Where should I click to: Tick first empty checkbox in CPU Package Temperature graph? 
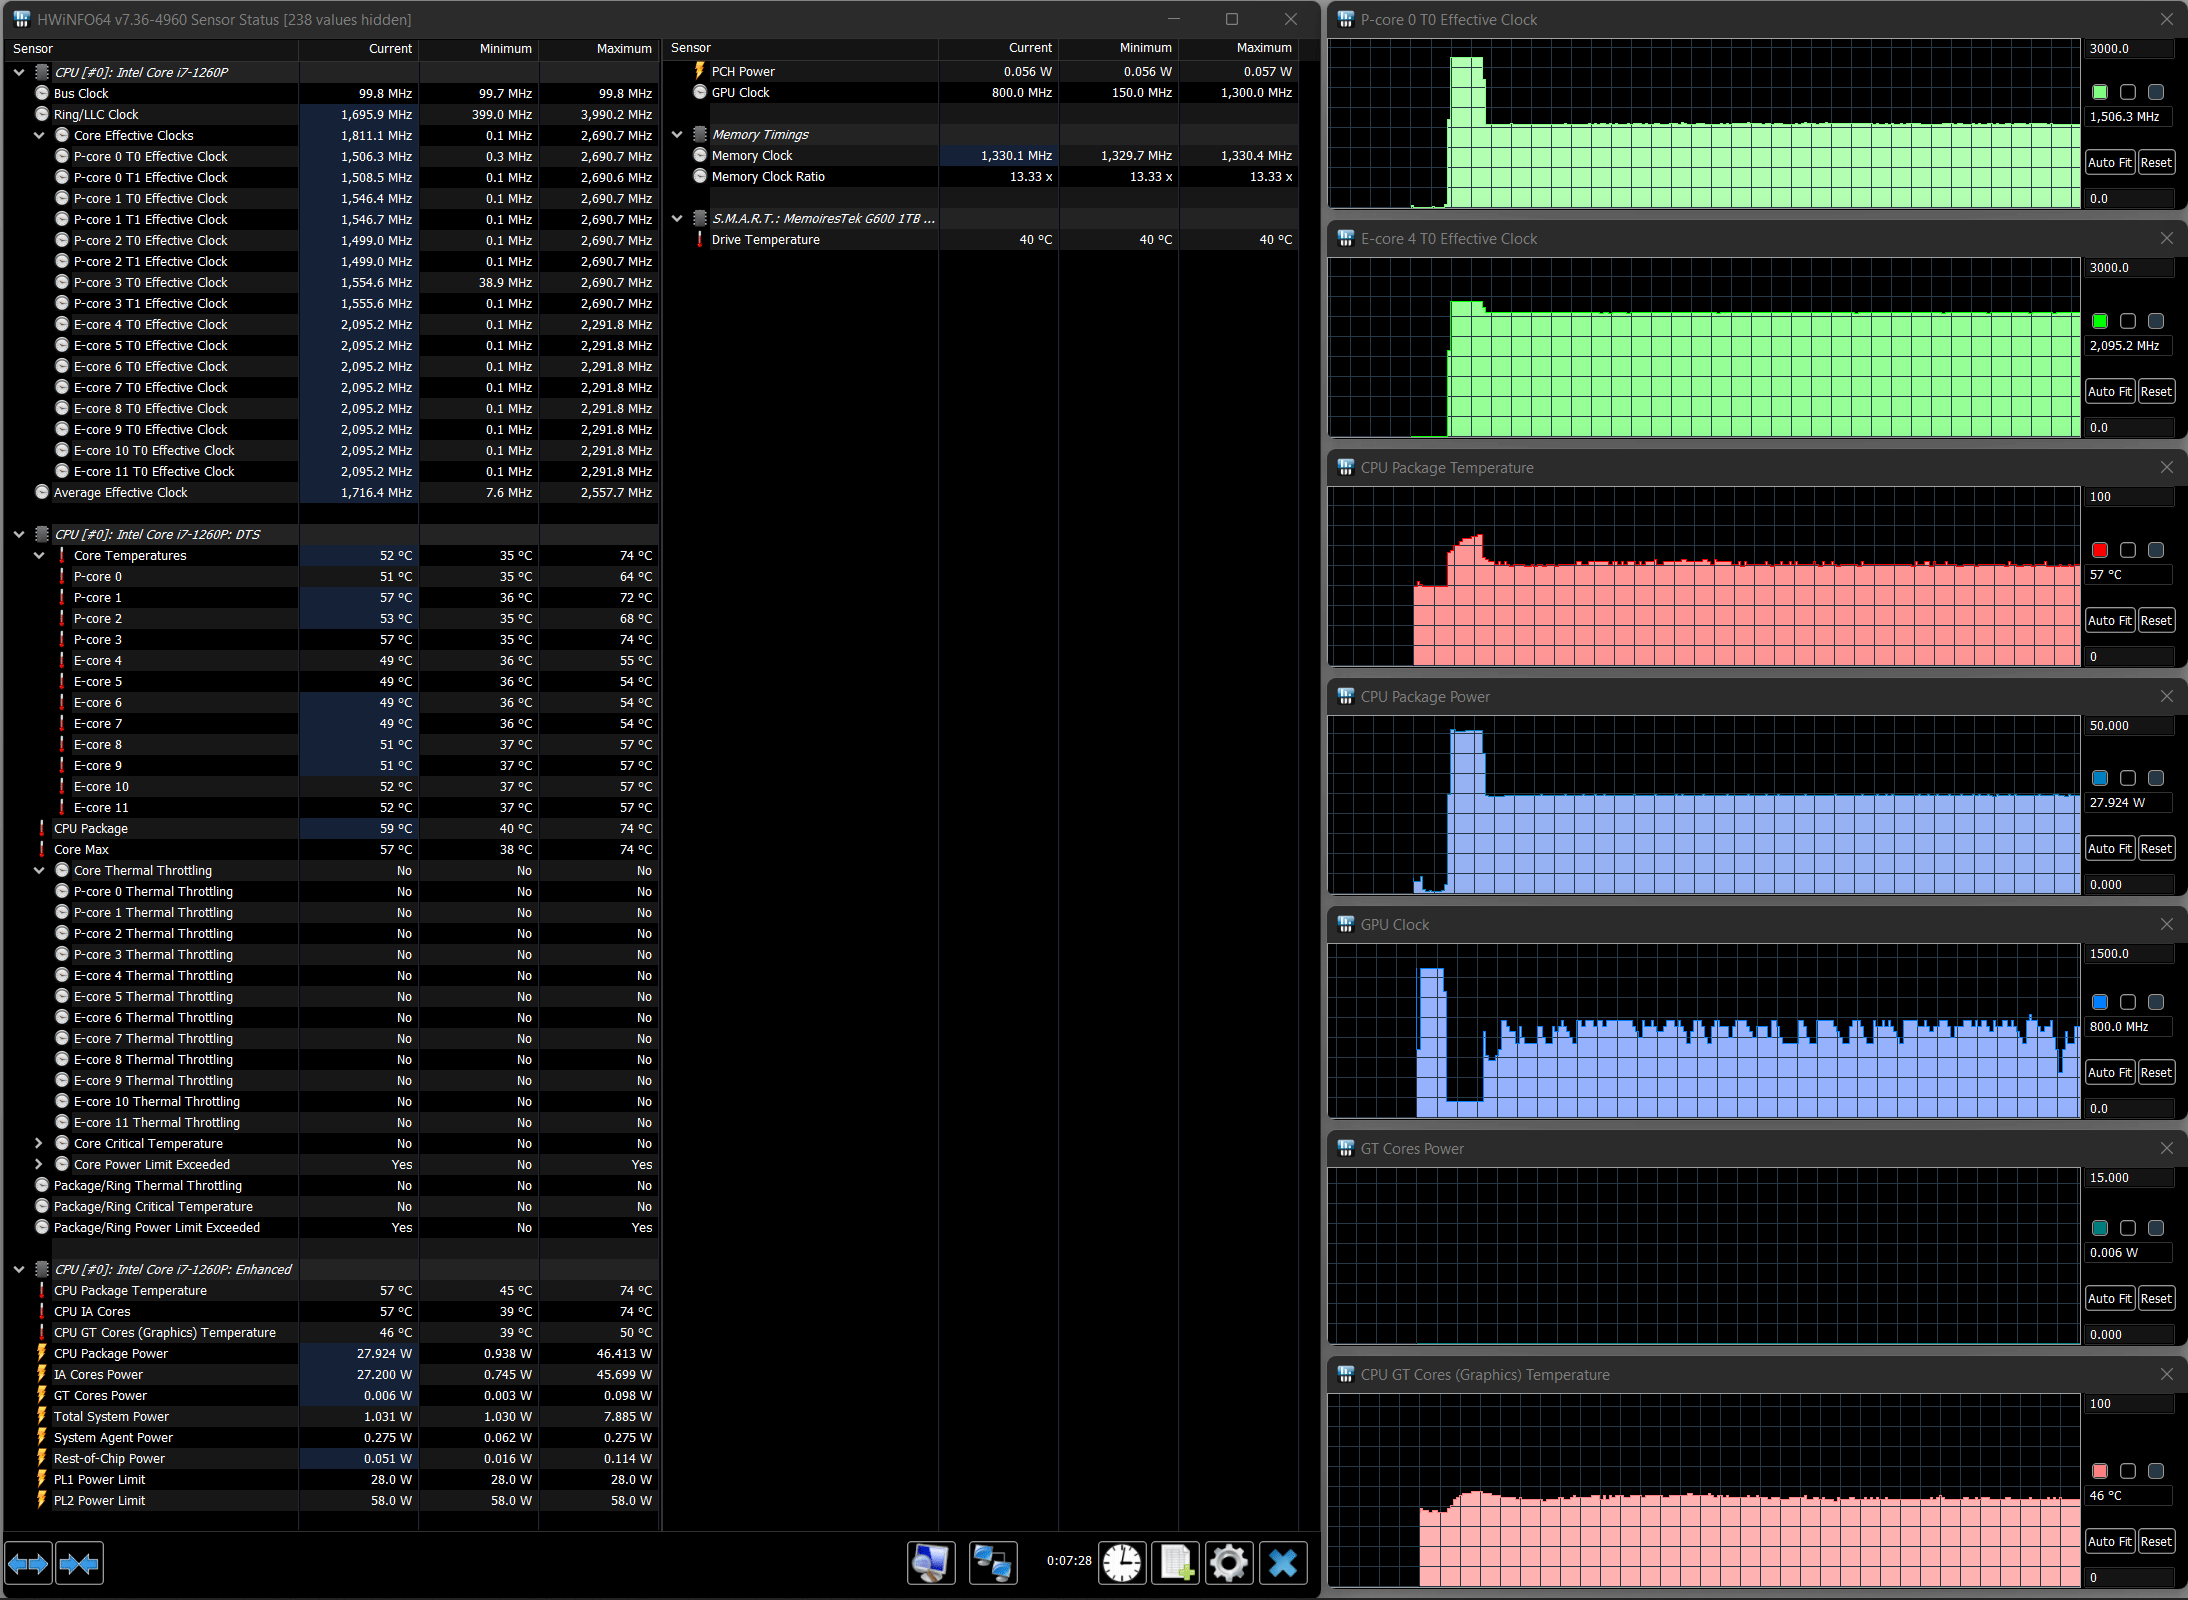2128,550
